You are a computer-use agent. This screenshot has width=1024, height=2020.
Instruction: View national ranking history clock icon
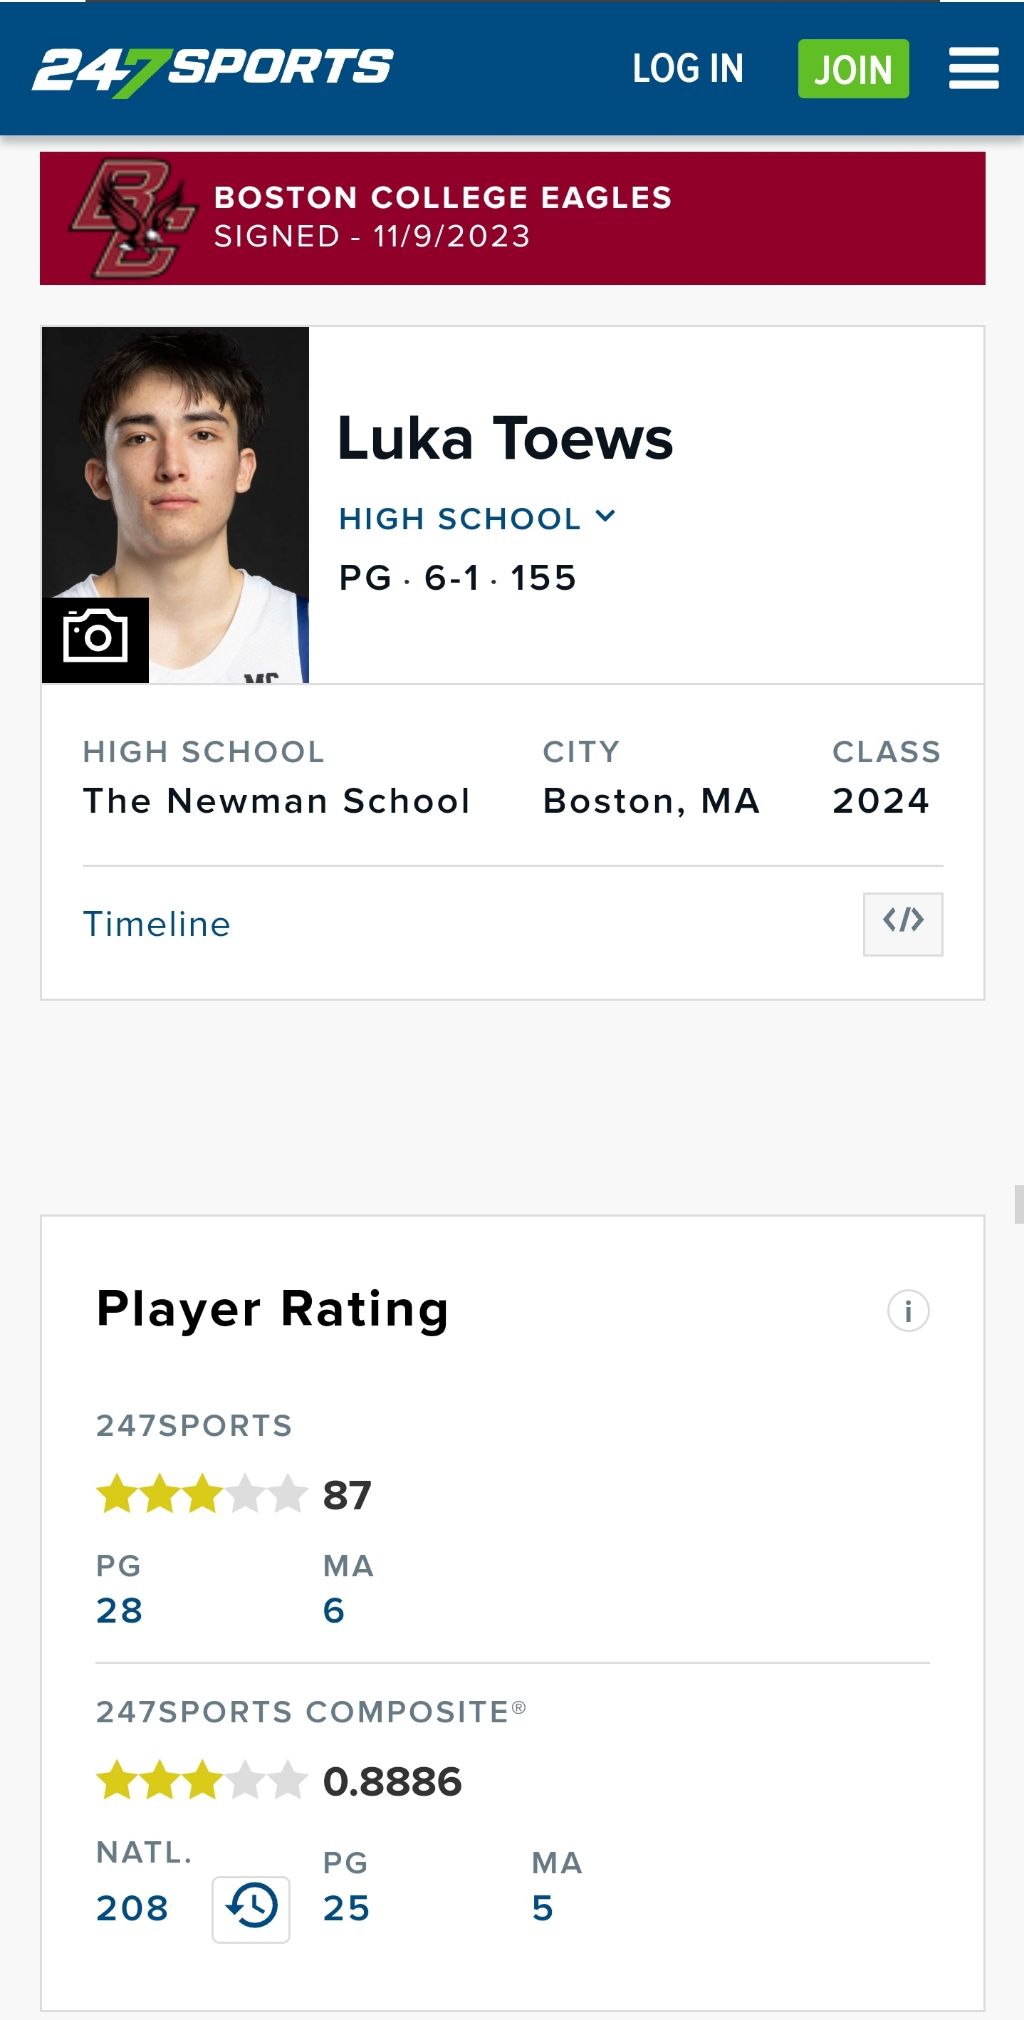[251, 1908]
